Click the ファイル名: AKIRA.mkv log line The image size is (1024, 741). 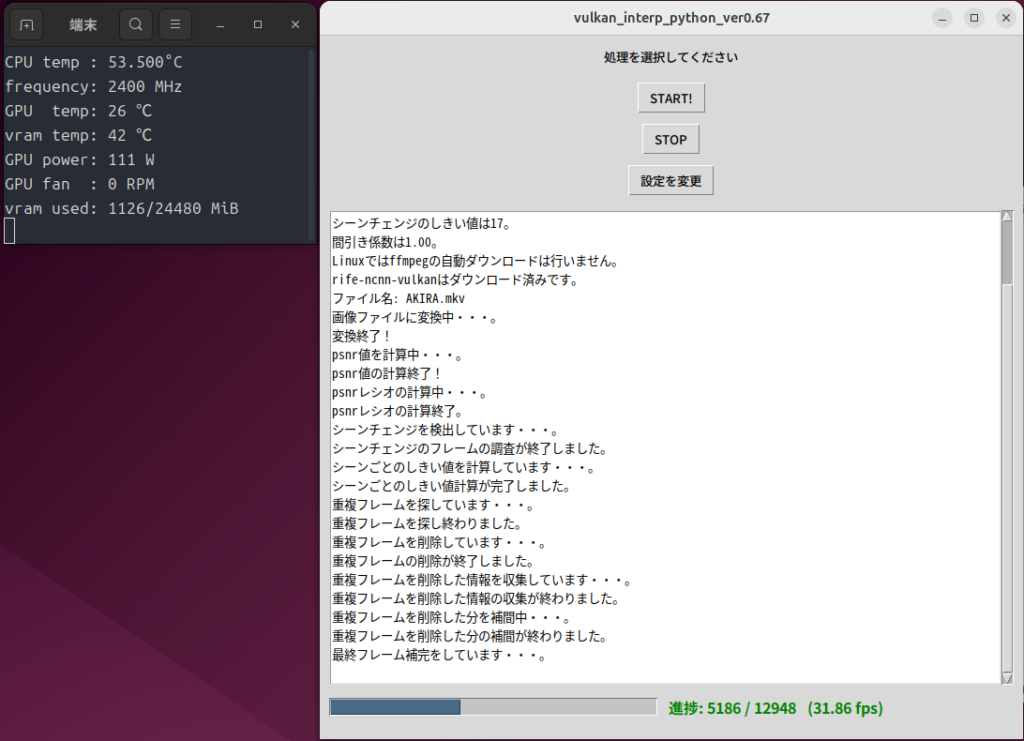pos(398,298)
